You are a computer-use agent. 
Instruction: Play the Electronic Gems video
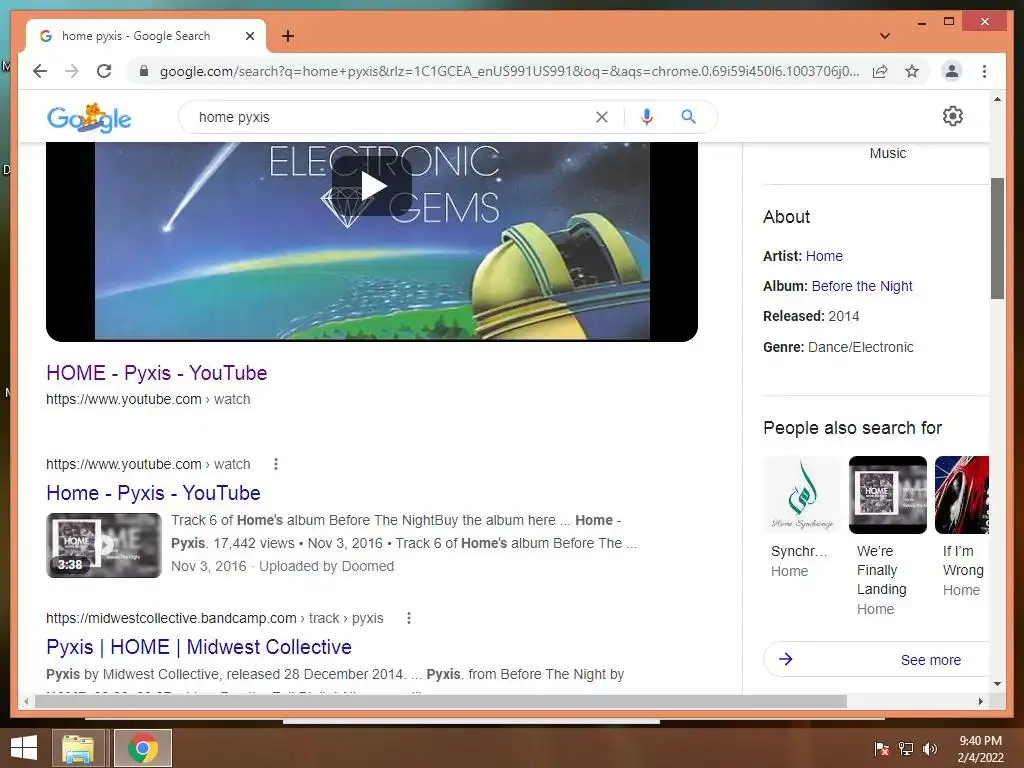(x=372, y=186)
